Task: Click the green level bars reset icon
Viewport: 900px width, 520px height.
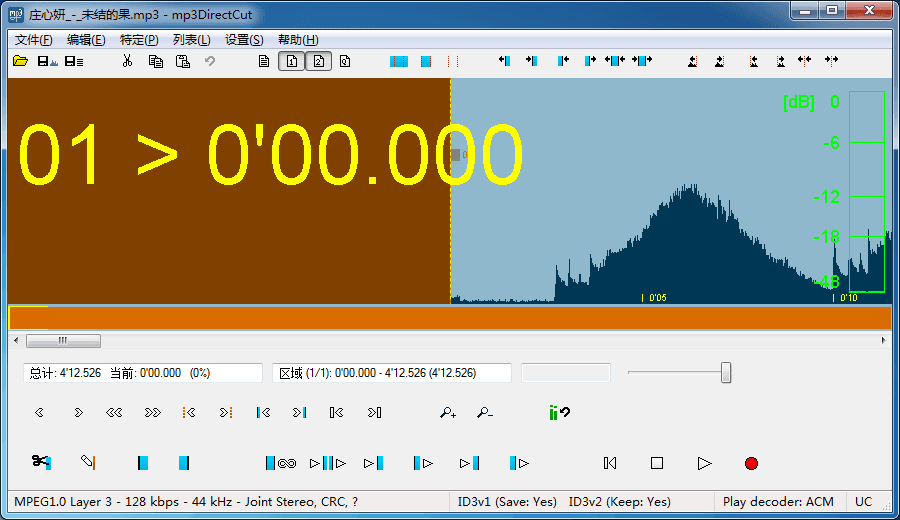Action: click(559, 412)
